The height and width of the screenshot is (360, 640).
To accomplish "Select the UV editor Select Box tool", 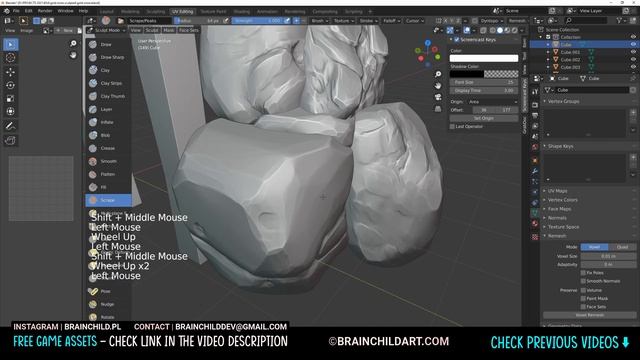I will pyautogui.click(x=11, y=44).
